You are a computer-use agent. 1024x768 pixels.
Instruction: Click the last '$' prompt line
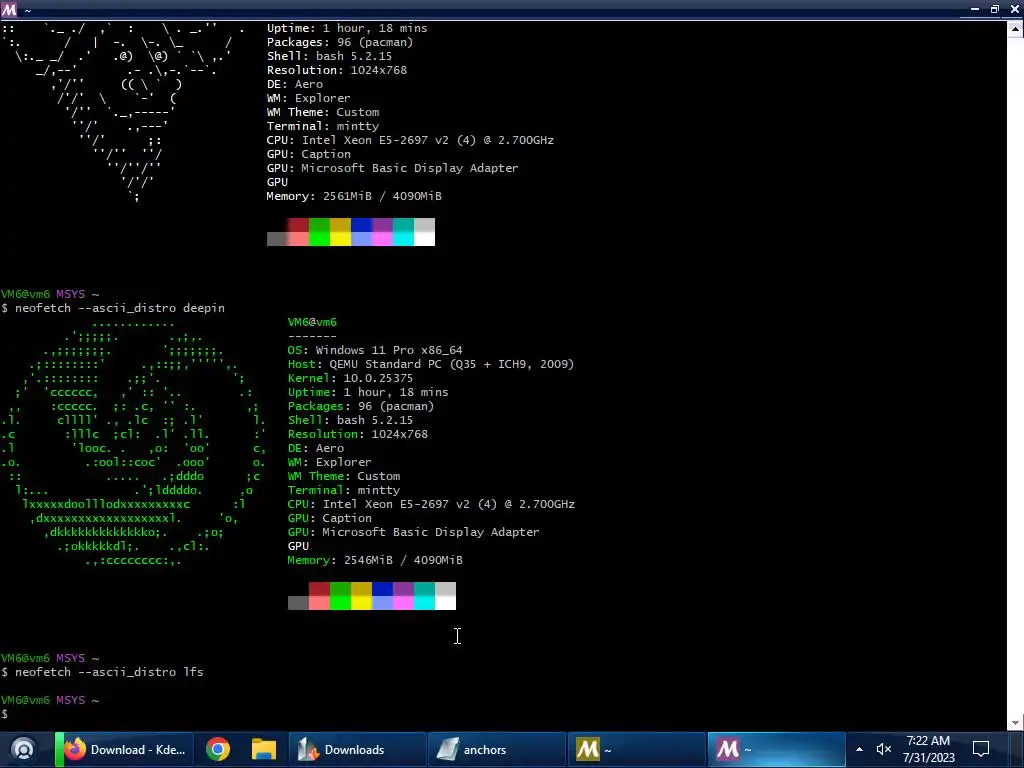tap(5, 714)
